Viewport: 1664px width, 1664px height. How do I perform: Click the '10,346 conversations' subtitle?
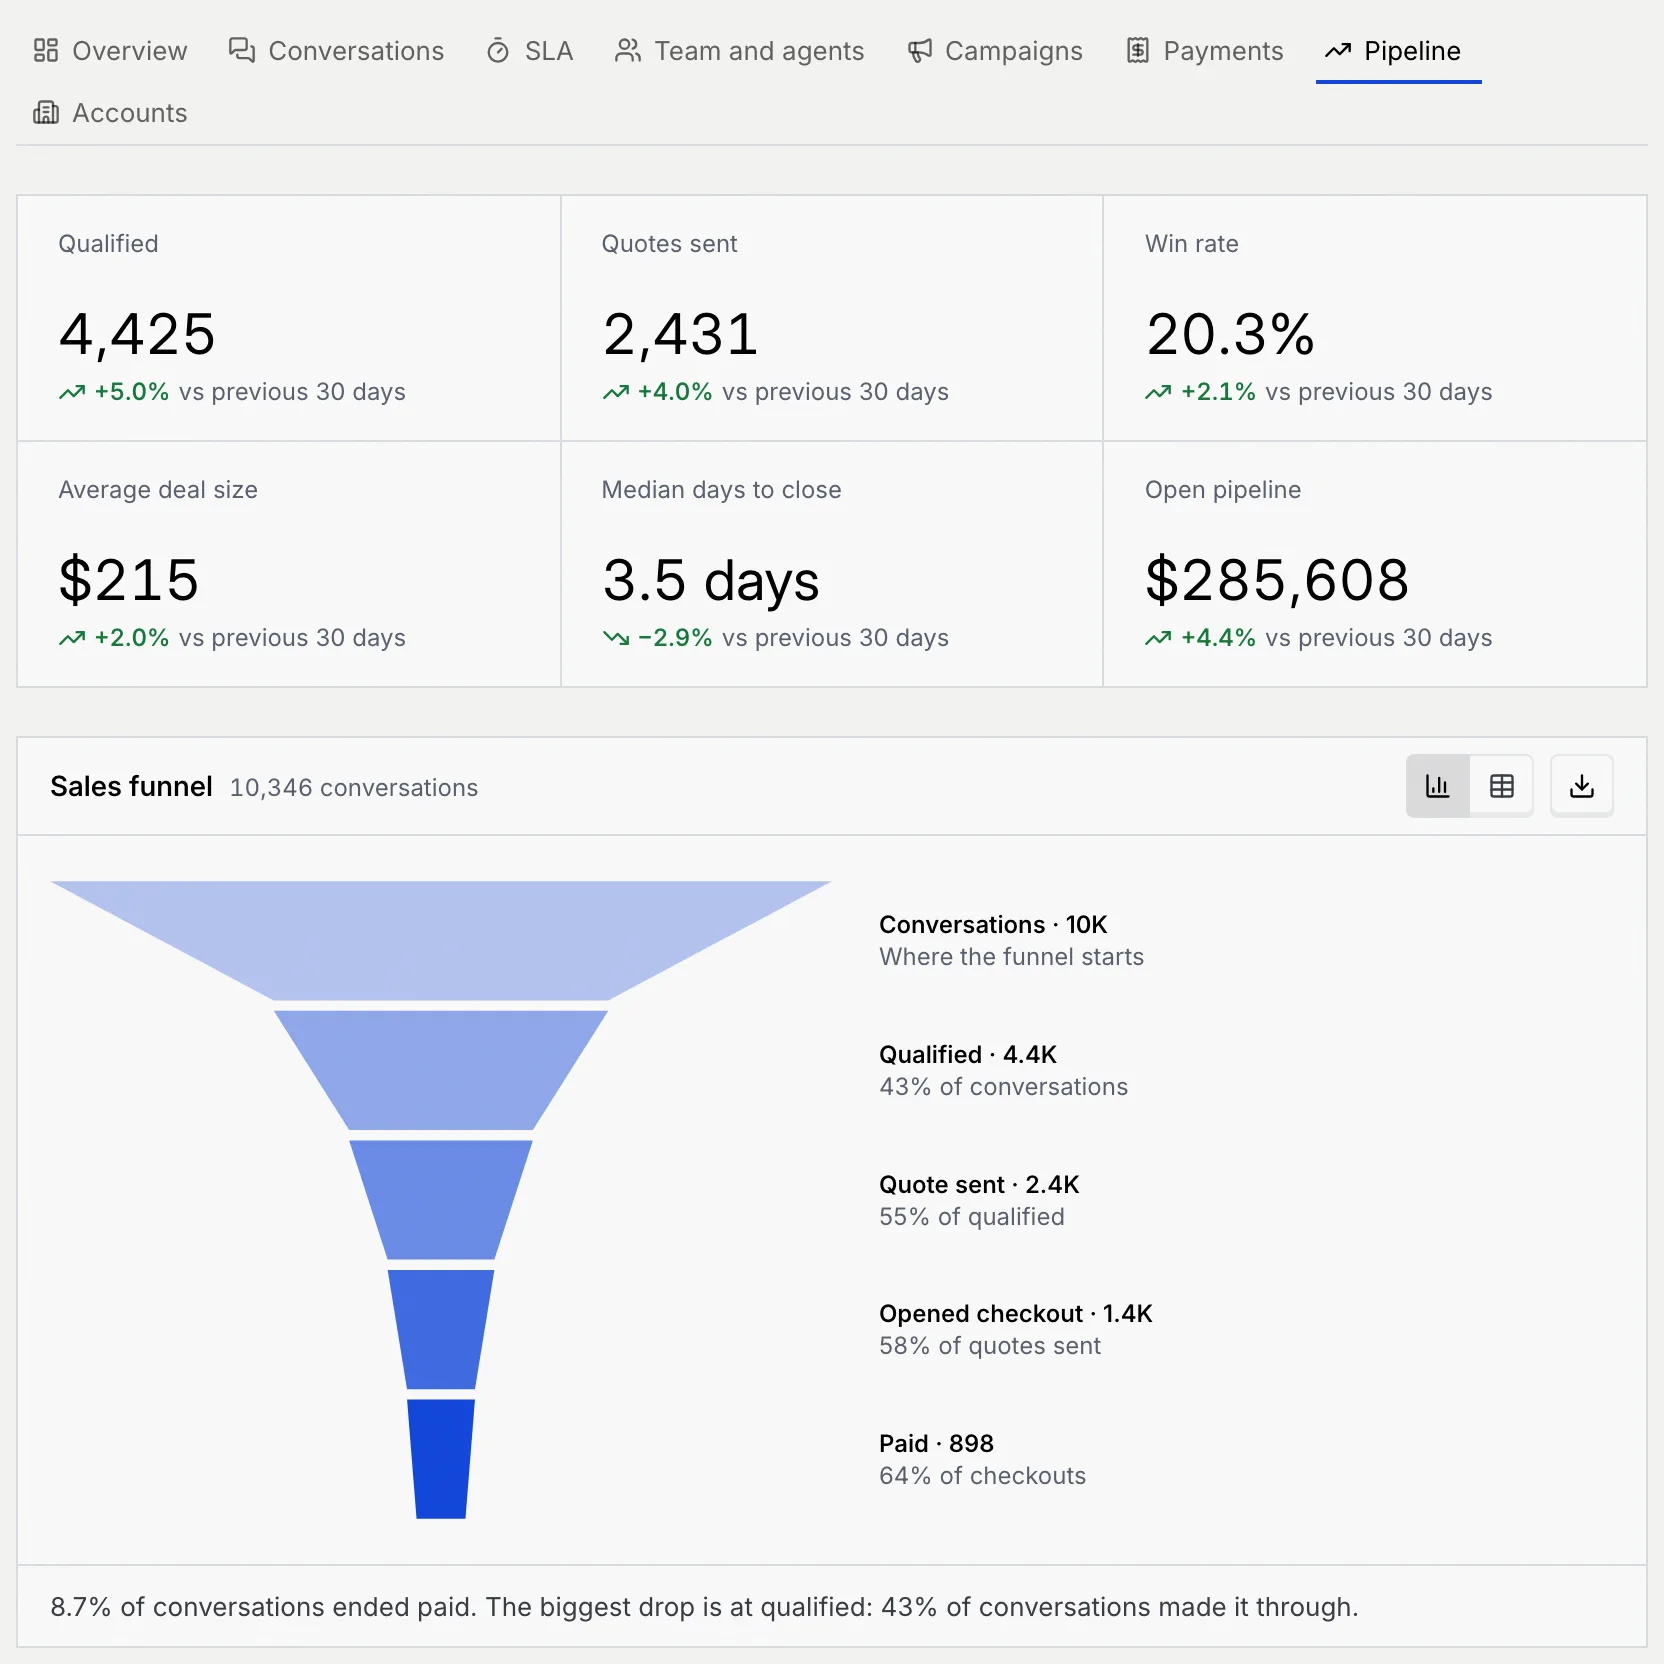point(354,788)
